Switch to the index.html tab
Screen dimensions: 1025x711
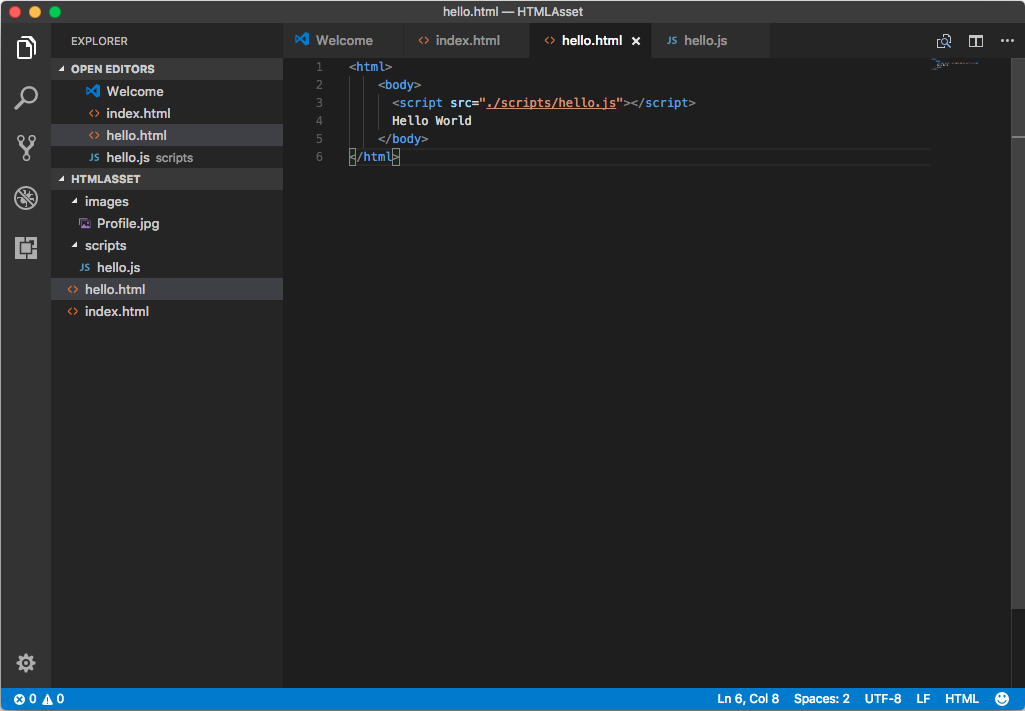tap(467, 41)
